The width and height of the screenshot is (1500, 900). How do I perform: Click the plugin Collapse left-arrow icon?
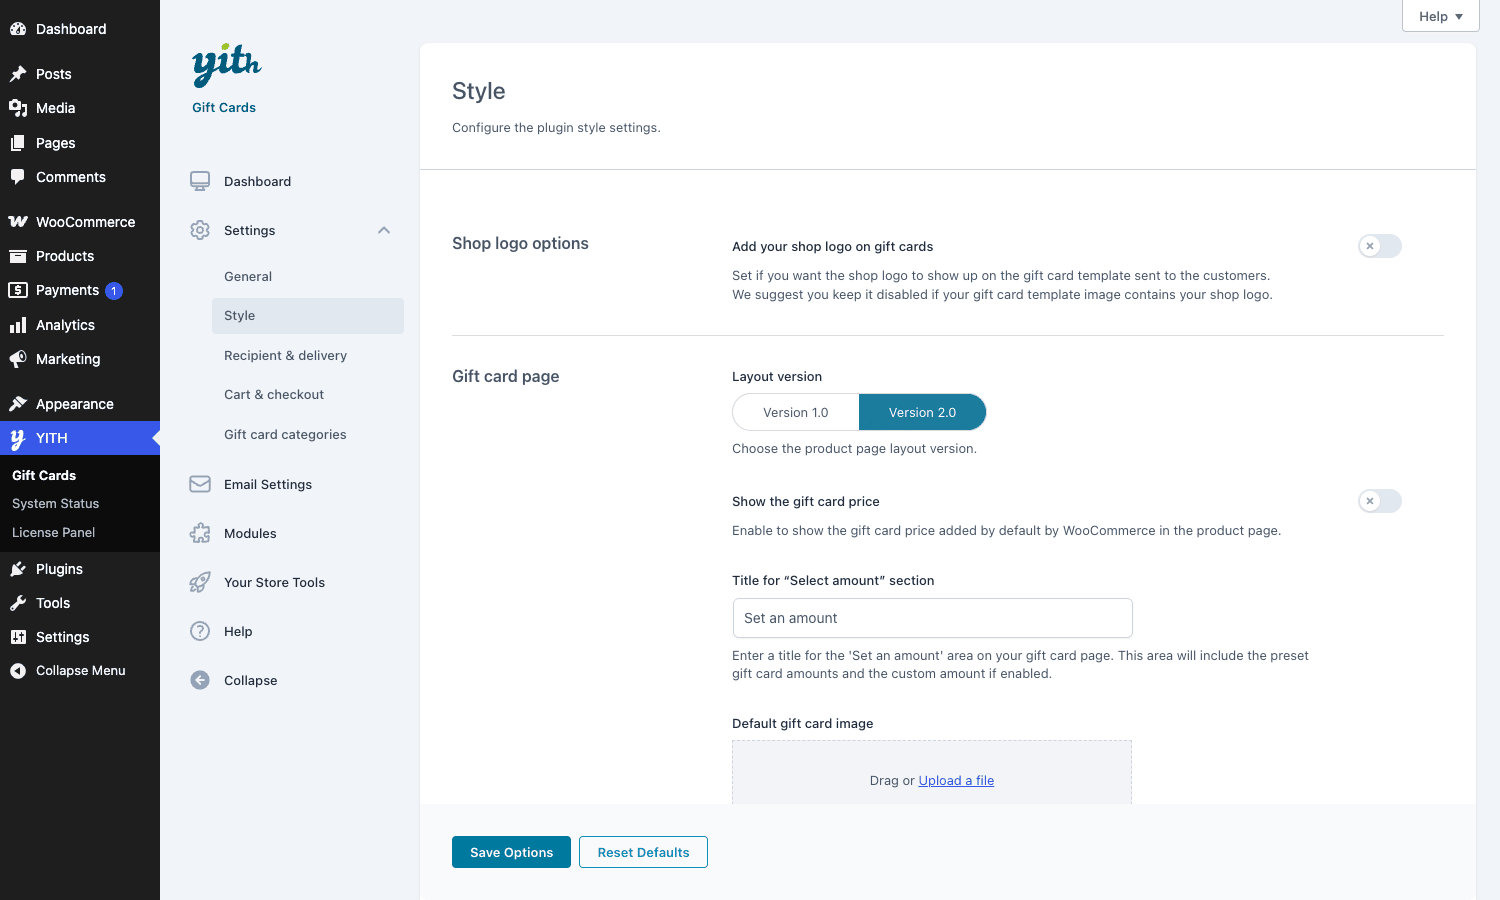click(200, 680)
